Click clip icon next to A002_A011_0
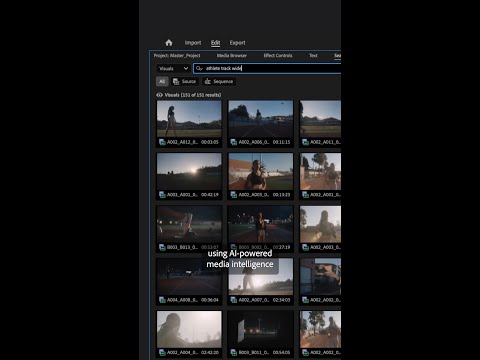The image size is (480, 360). [305, 142]
